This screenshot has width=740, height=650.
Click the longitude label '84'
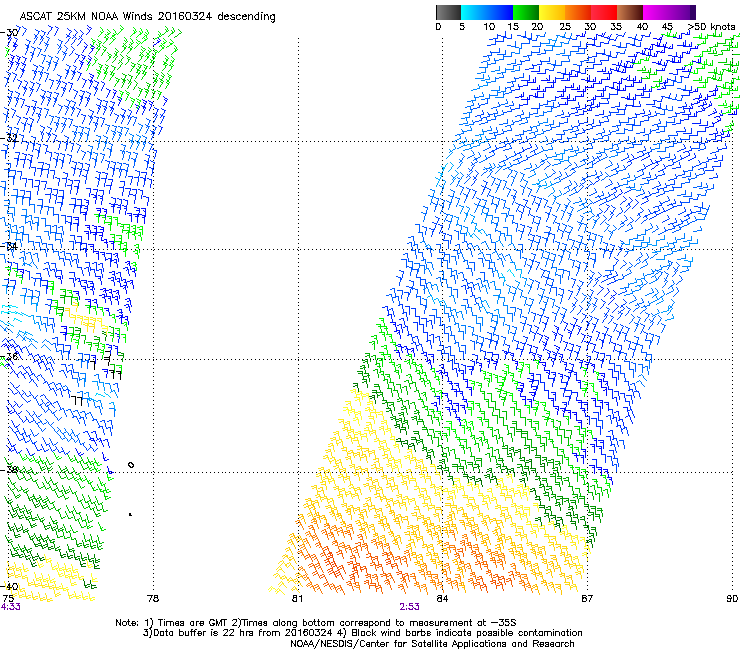tap(442, 599)
